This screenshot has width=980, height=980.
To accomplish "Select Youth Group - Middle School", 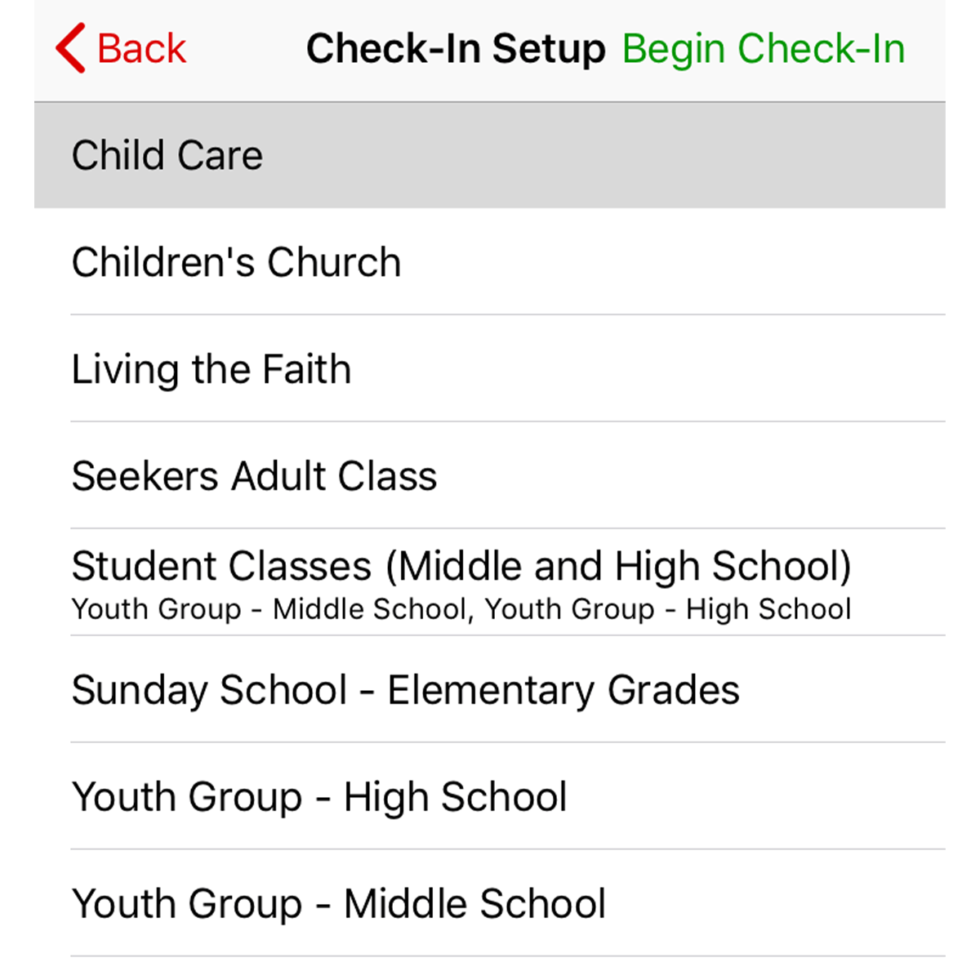I will coord(338,904).
